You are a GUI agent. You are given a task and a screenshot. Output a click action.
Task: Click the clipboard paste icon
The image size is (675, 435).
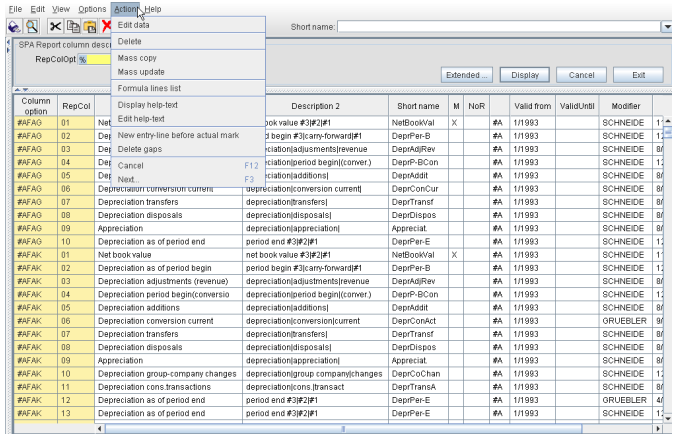pyautogui.click(x=90, y=27)
